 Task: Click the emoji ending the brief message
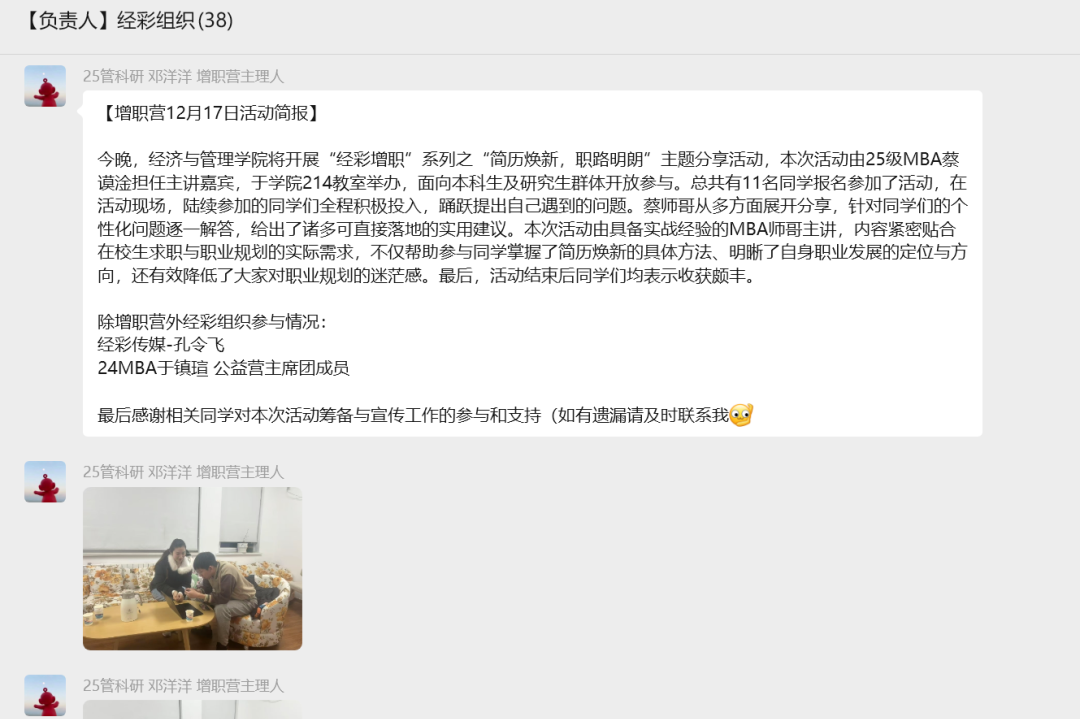tap(741, 415)
